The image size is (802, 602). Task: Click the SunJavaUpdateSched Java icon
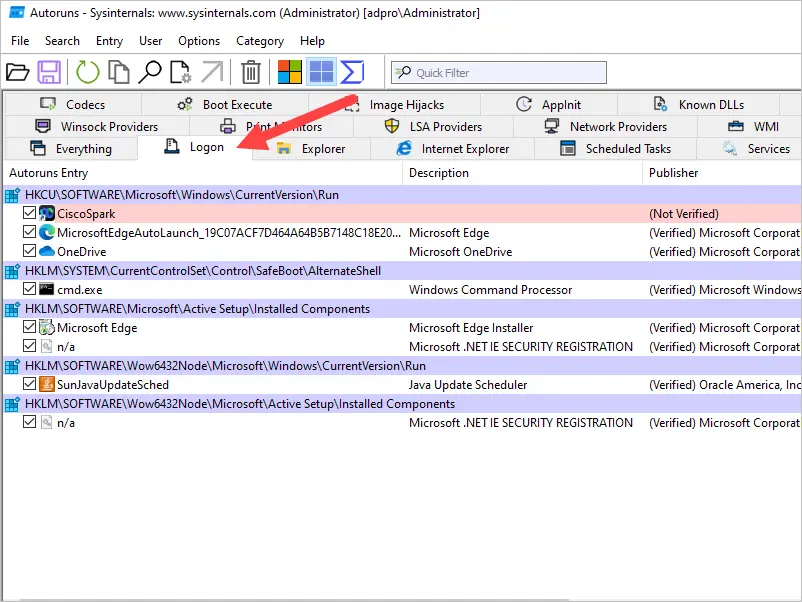point(47,384)
